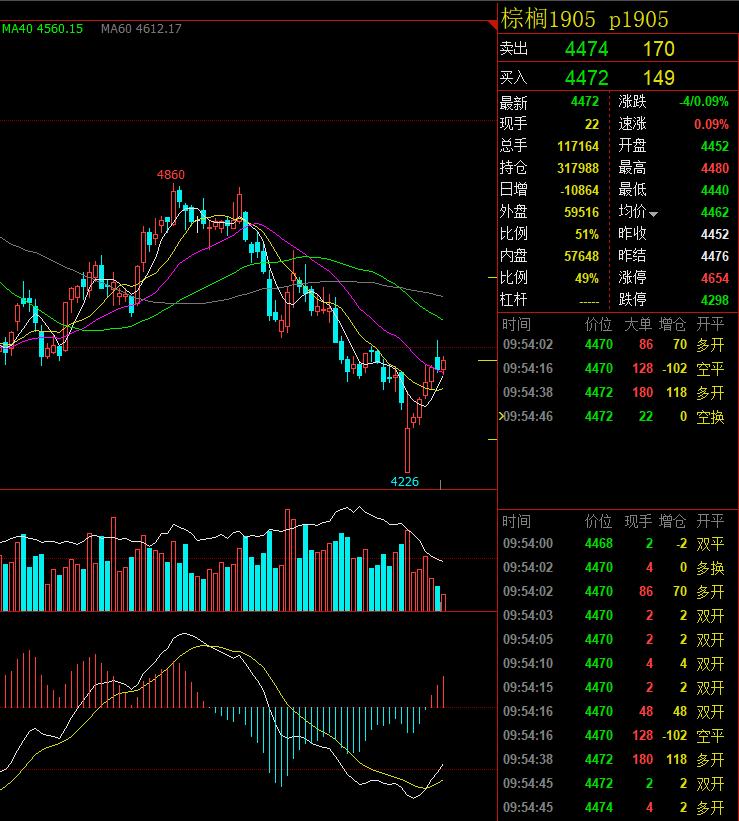The width and height of the screenshot is (739, 821).
Task: Click the red triangle beside the contract title
Action: point(491,11)
